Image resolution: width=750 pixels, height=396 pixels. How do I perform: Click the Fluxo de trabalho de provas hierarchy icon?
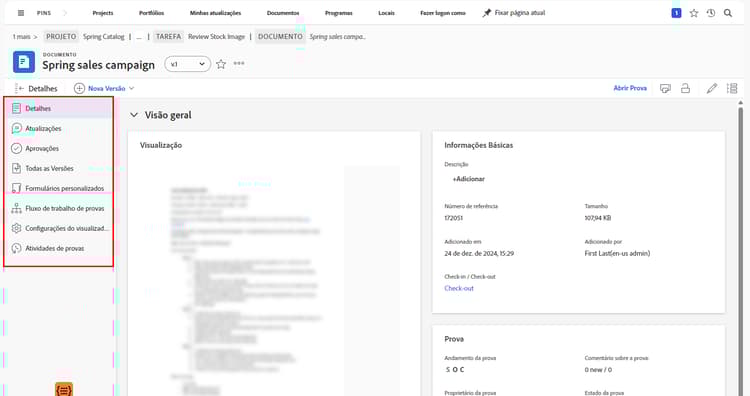(16, 208)
